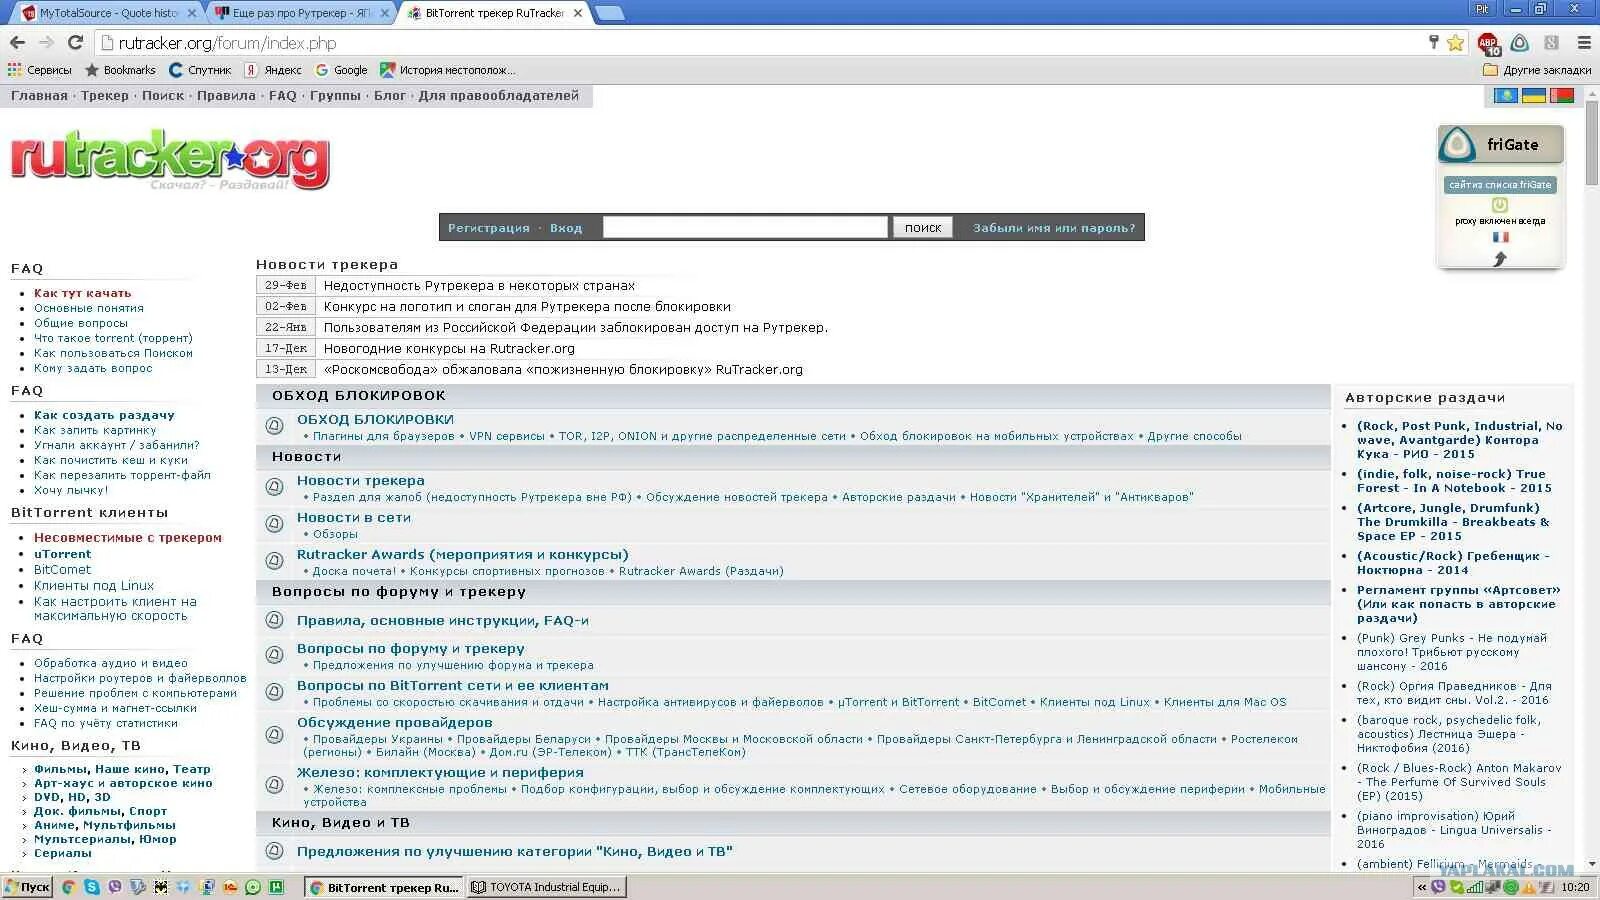Click the scrollbar down arrow

pos(1590,865)
